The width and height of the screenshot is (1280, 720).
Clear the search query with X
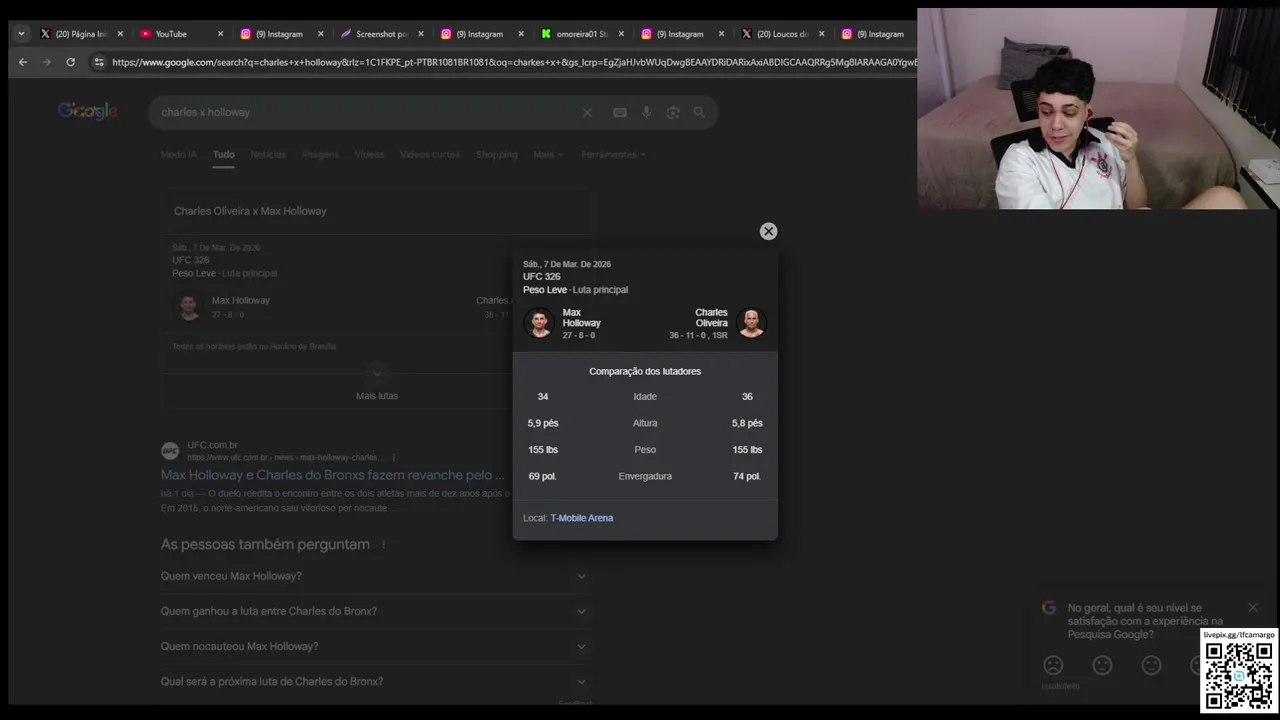[587, 112]
